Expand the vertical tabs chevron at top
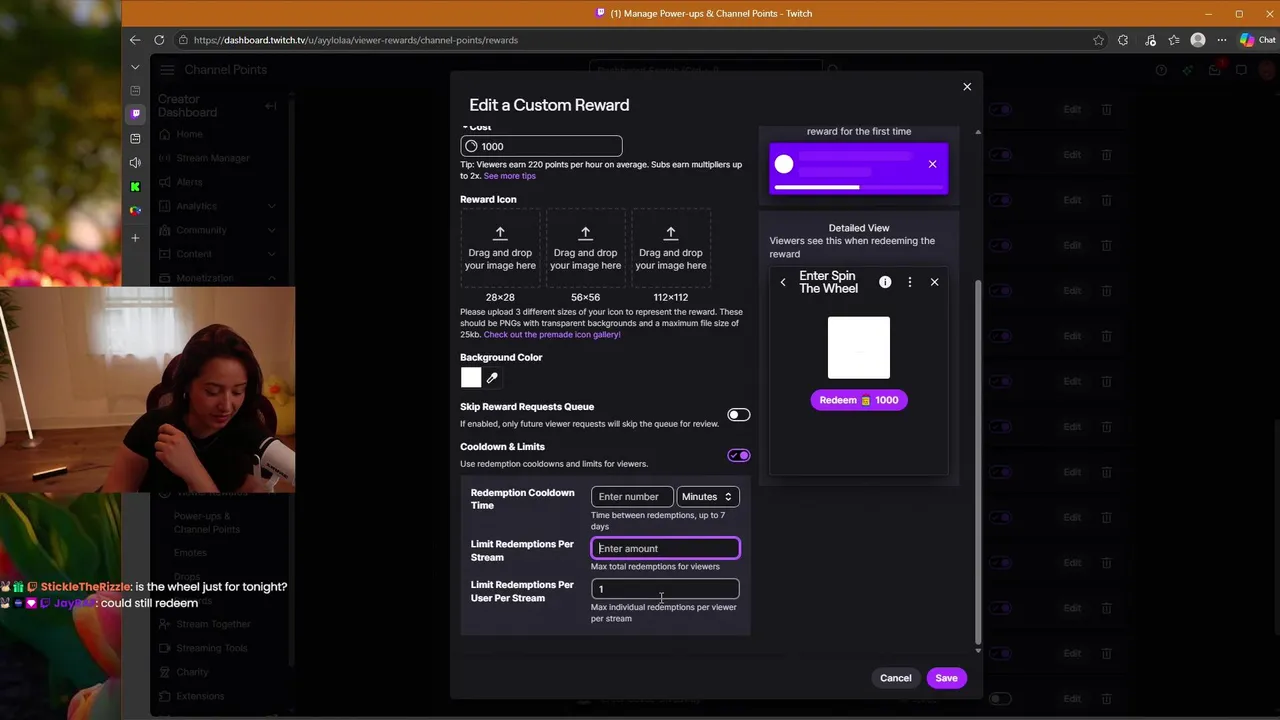This screenshot has width=1280, height=720. coord(135,67)
